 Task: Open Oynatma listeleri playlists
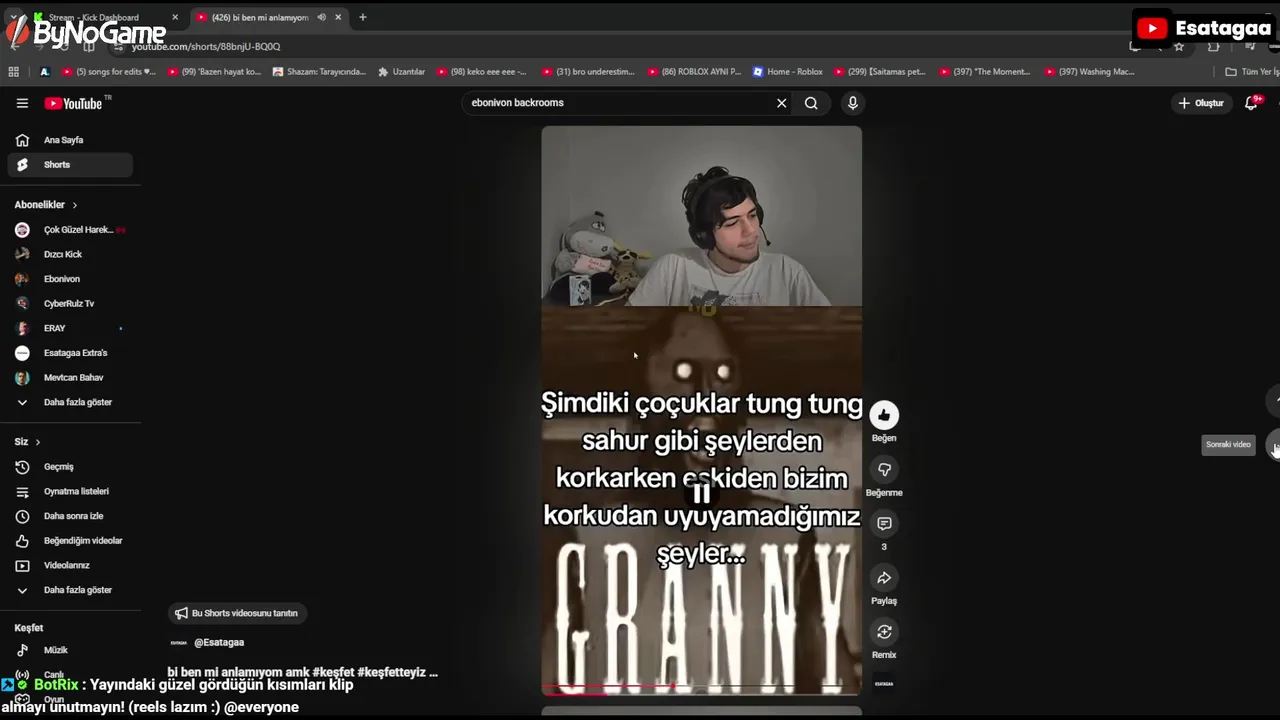tap(70, 492)
